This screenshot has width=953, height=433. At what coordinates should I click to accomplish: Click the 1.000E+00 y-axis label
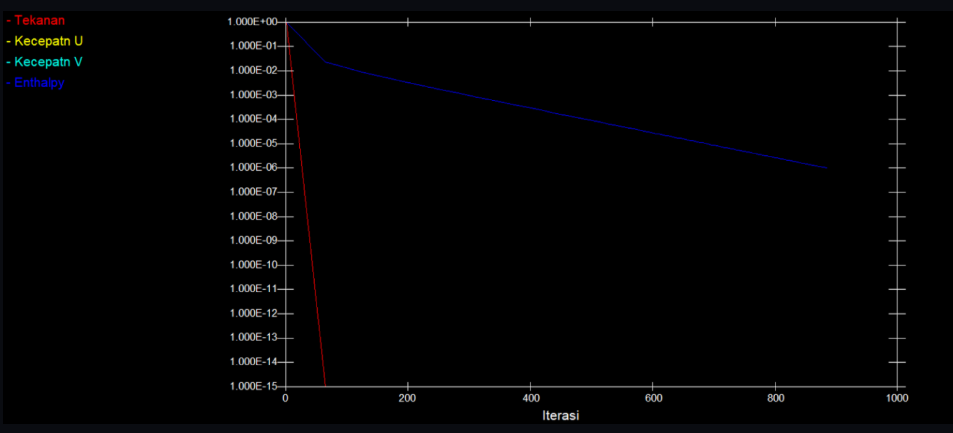(251, 22)
